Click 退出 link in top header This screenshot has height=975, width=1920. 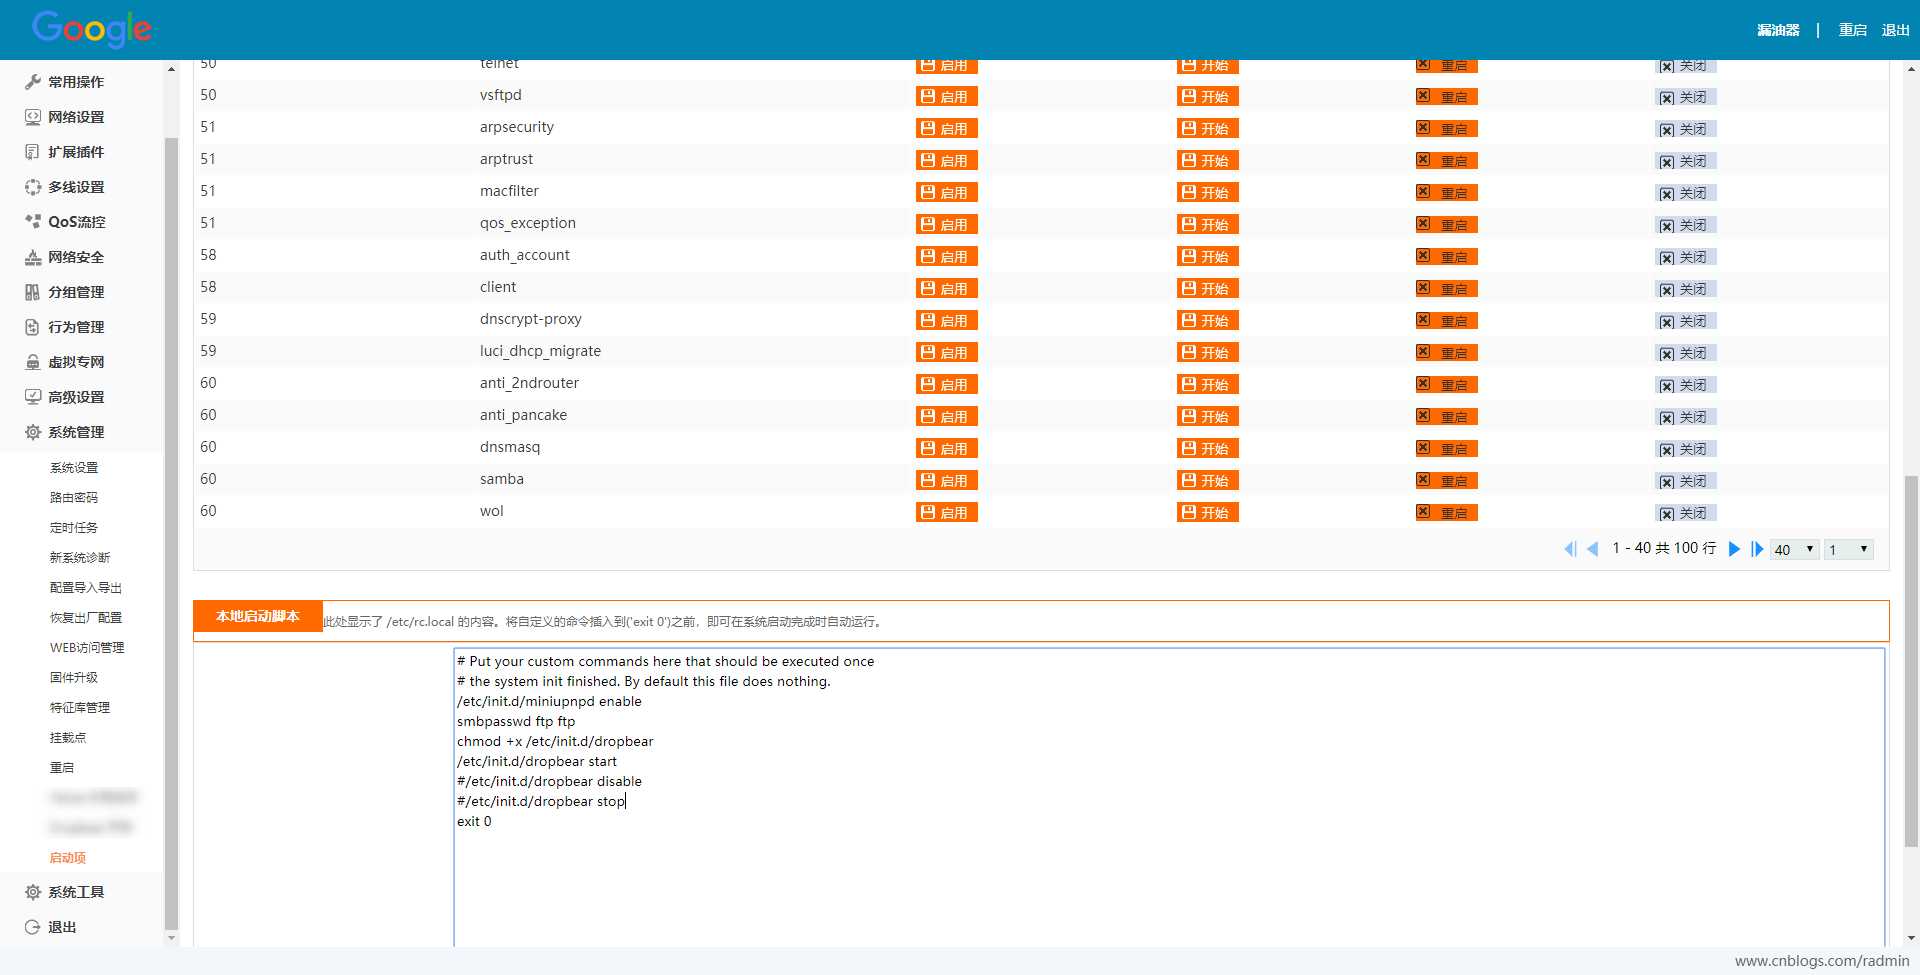1896,30
